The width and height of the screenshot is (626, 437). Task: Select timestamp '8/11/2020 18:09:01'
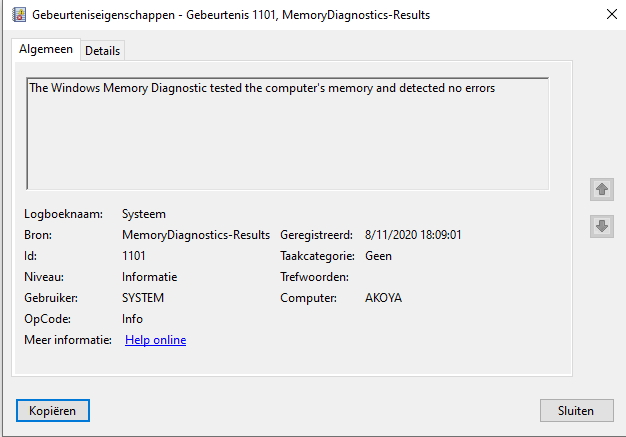click(413, 235)
